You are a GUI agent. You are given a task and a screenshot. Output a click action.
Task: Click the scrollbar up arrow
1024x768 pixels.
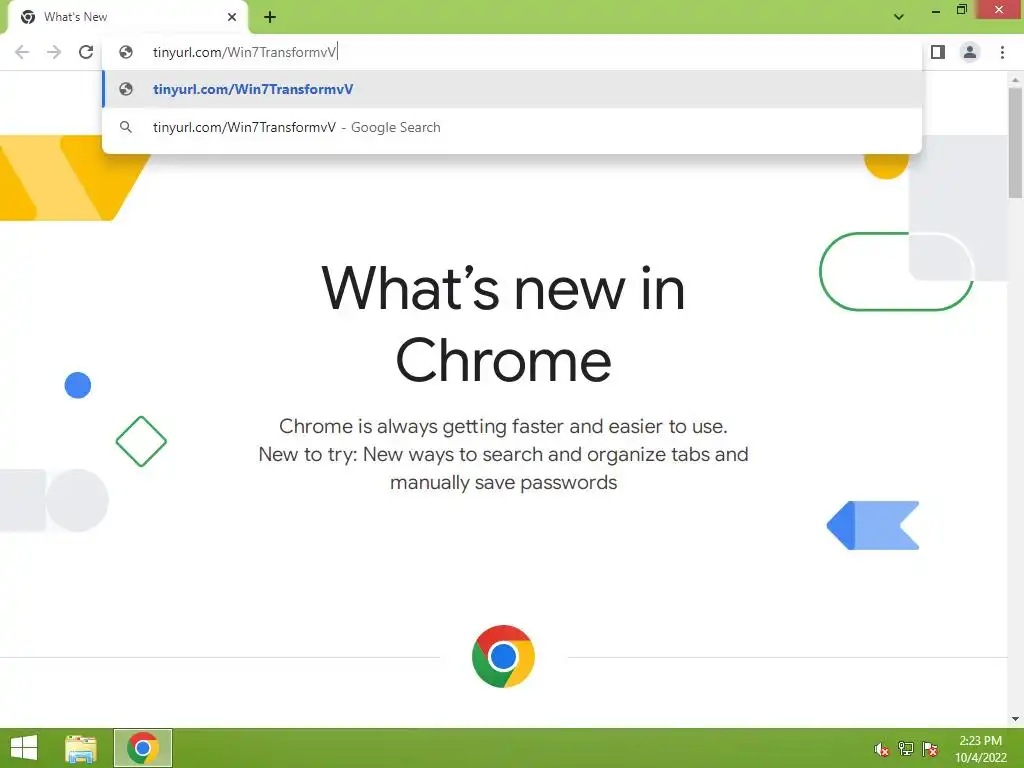click(1015, 80)
